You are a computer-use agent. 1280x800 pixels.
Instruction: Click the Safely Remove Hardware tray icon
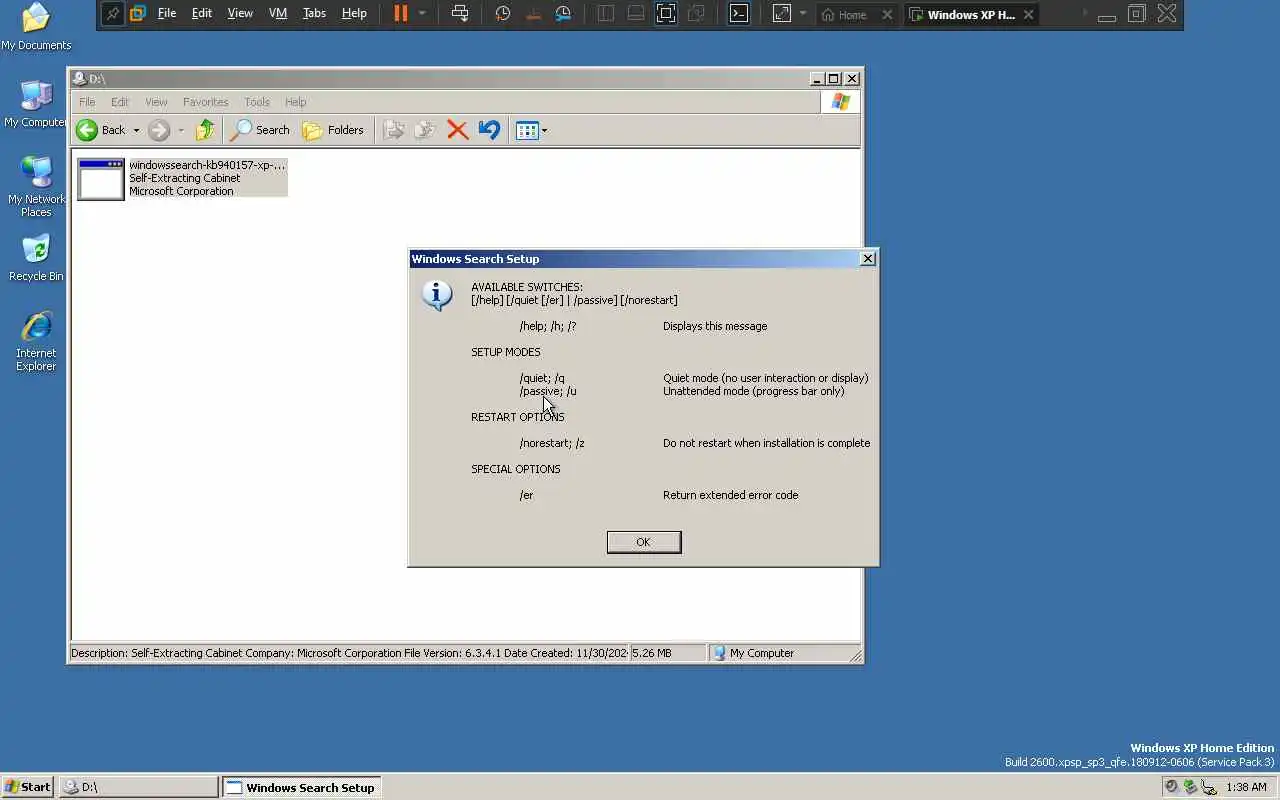(x=1209, y=787)
